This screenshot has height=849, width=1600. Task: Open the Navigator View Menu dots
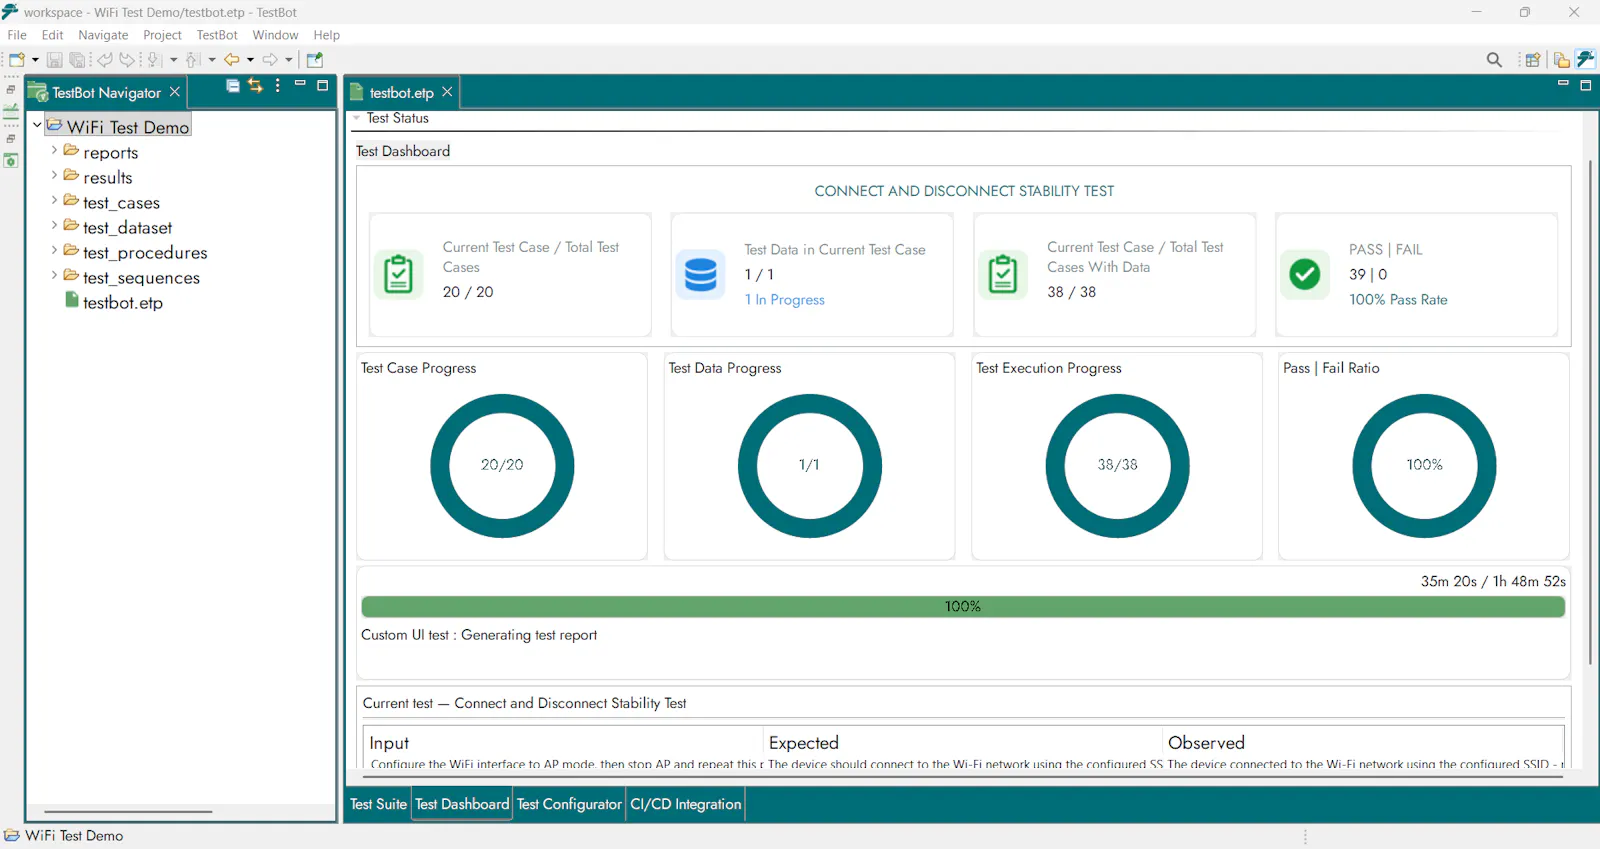pos(278,86)
